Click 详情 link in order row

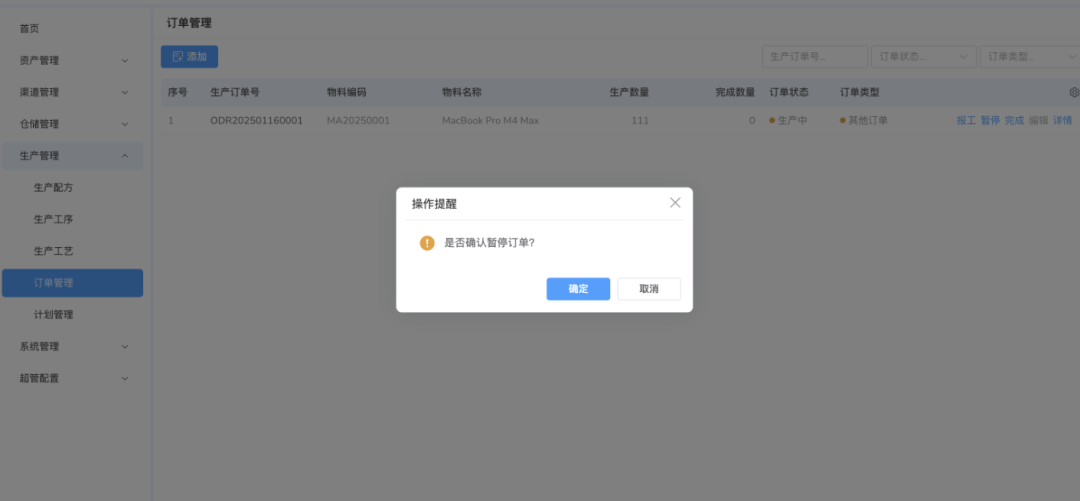click(1062, 121)
